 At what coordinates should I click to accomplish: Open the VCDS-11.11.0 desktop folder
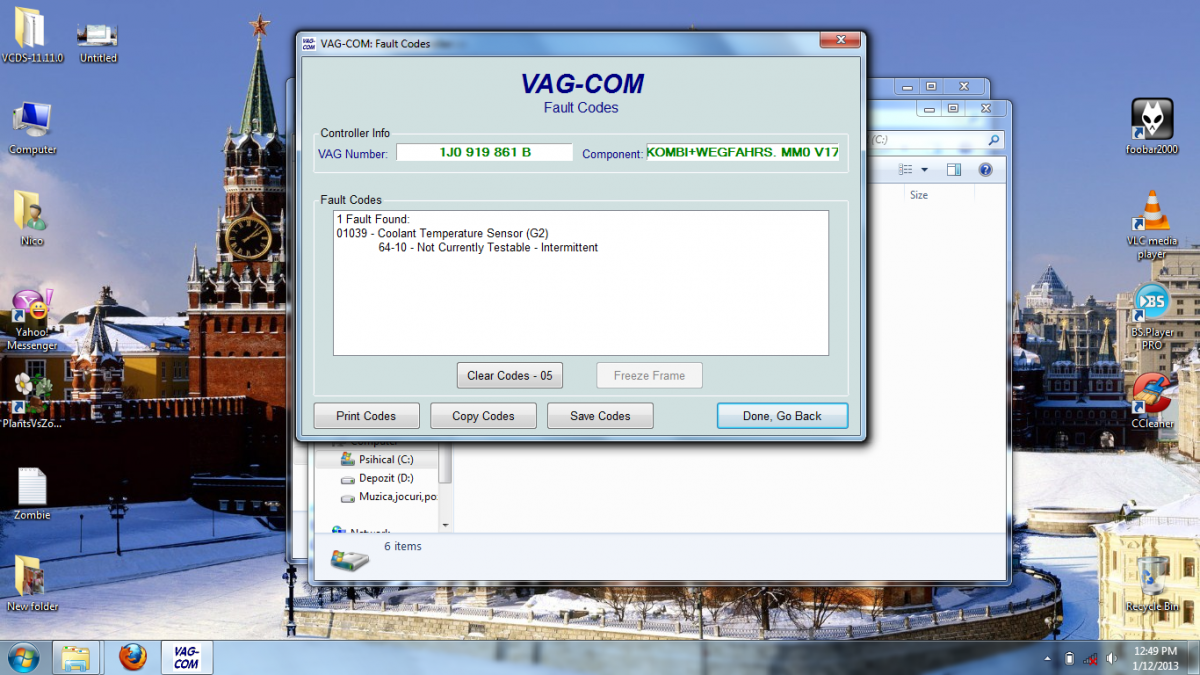click(x=32, y=35)
